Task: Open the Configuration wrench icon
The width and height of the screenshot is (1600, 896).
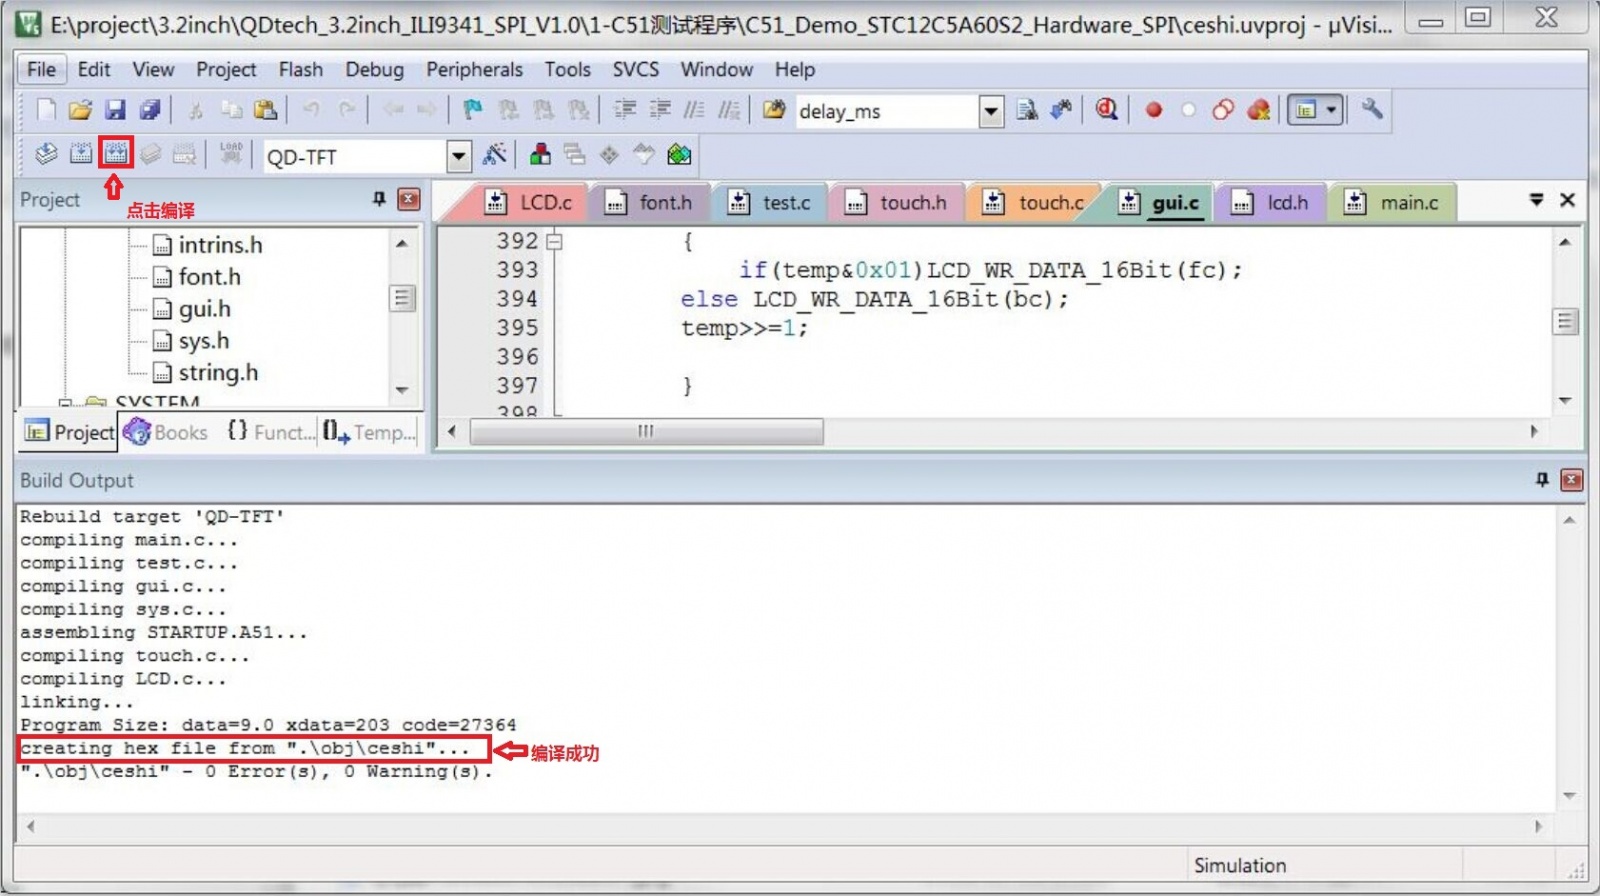Action: tap(1372, 110)
